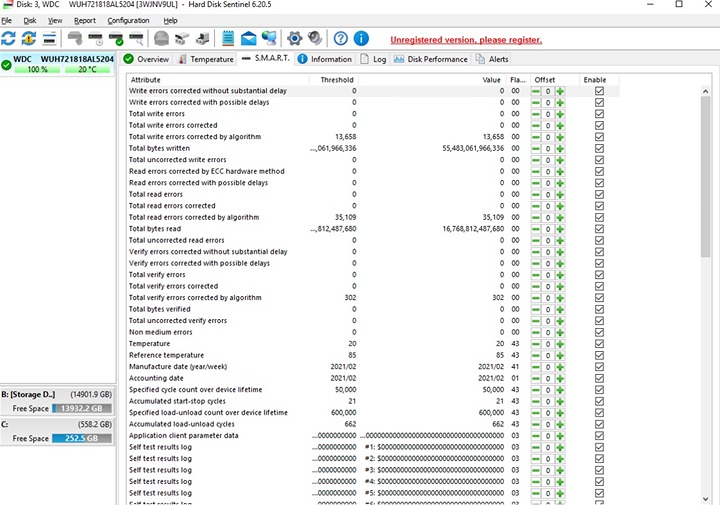
Task: Sort by the Attribute column header
Action: (x=217, y=80)
